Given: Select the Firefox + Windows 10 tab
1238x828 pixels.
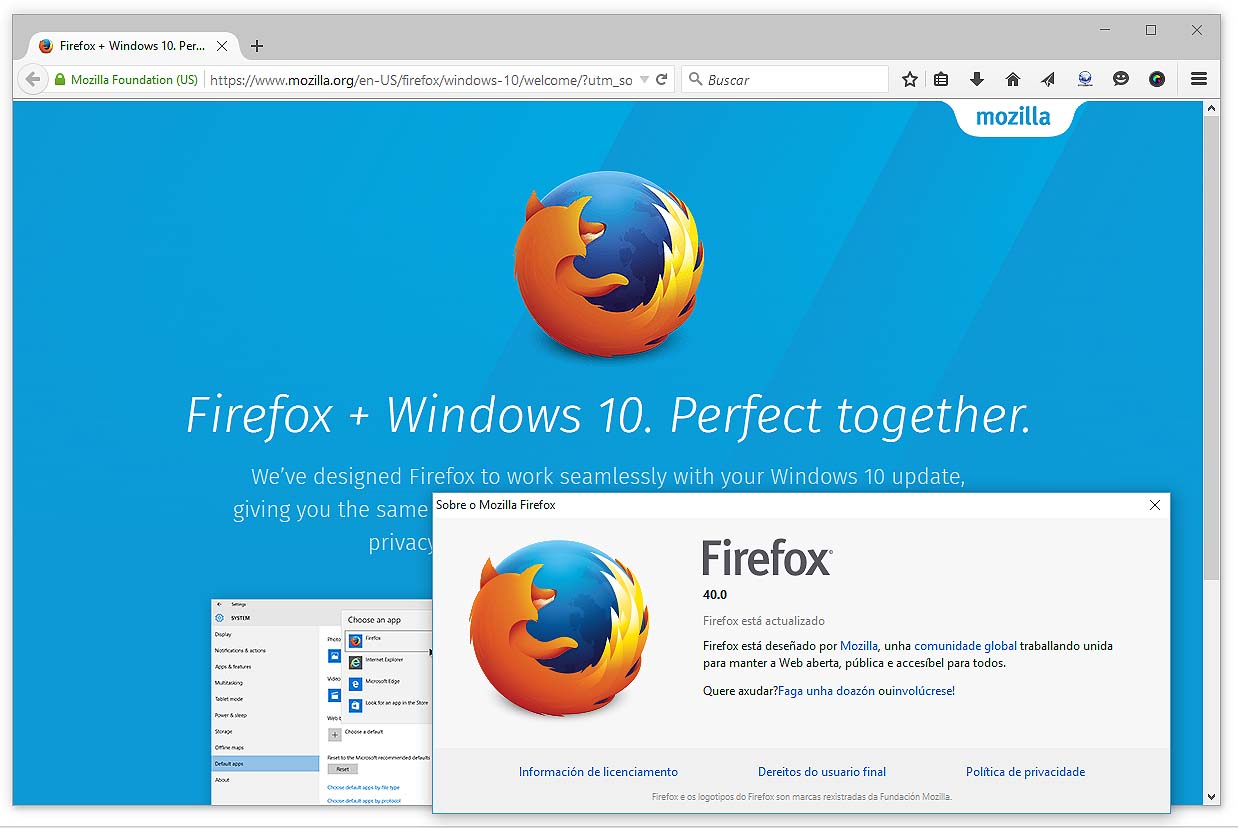Looking at the screenshot, I should coord(133,46).
